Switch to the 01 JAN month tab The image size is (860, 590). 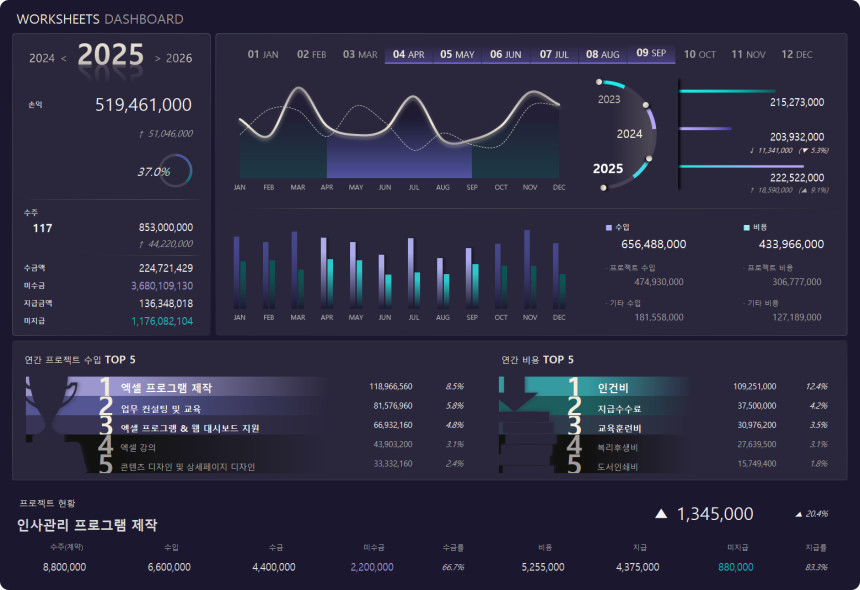point(263,54)
